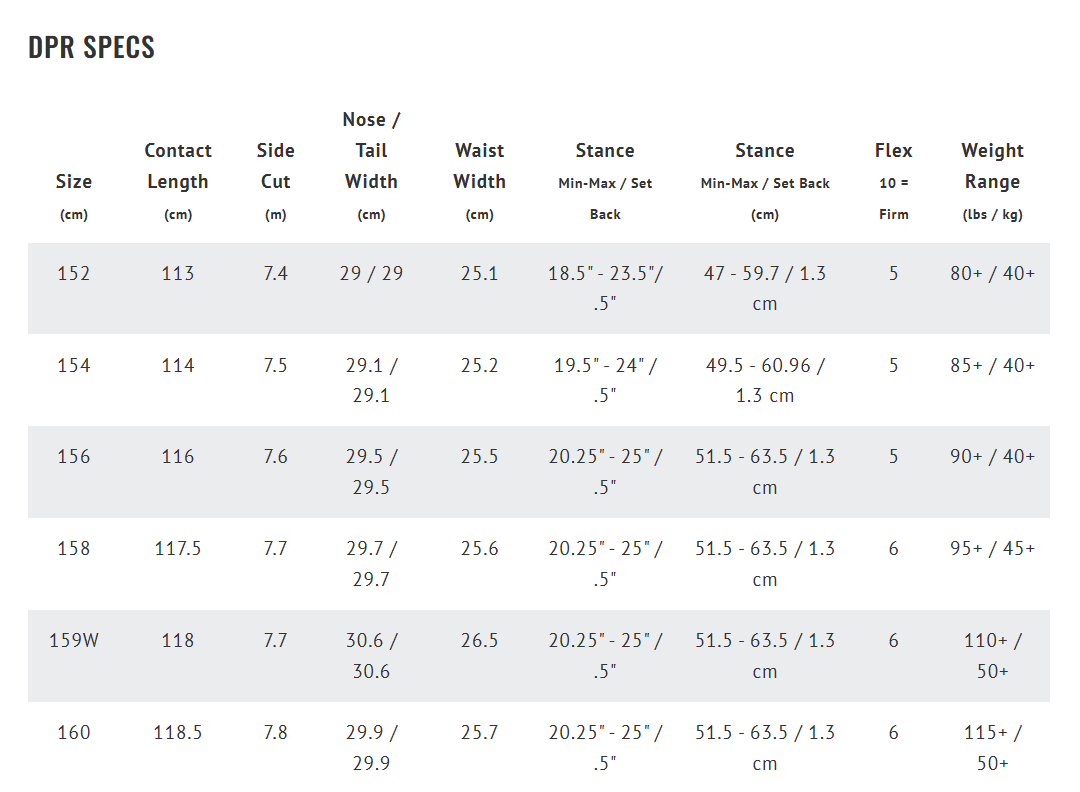Viewport: 1080px width, 792px height.
Task: Click the 26.5 waist width value
Action: pos(479,640)
